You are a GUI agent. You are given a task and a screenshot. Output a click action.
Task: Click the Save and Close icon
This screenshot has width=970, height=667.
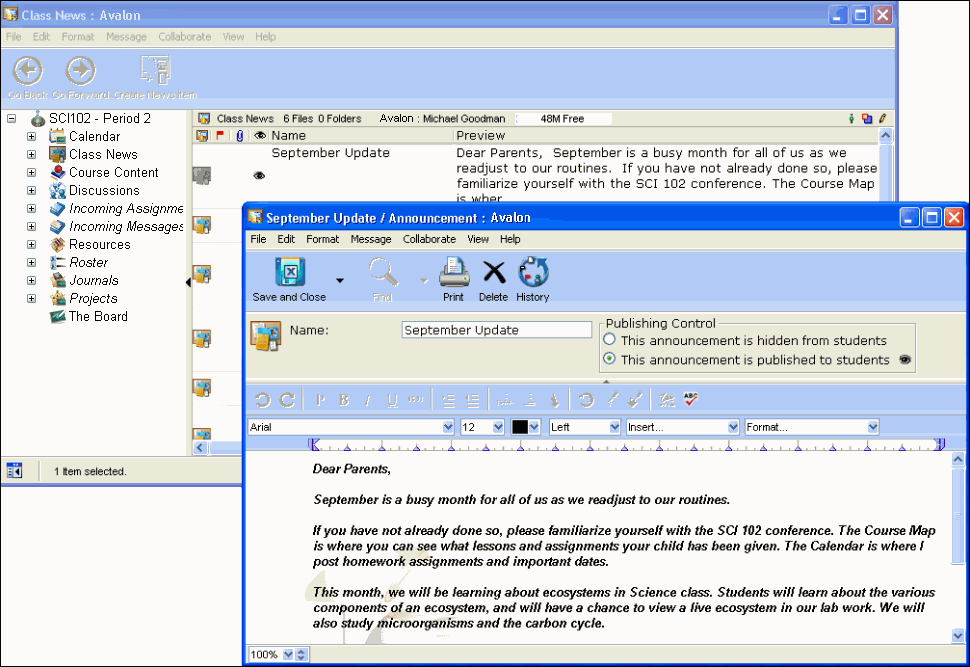pyautogui.click(x=289, y=273)
